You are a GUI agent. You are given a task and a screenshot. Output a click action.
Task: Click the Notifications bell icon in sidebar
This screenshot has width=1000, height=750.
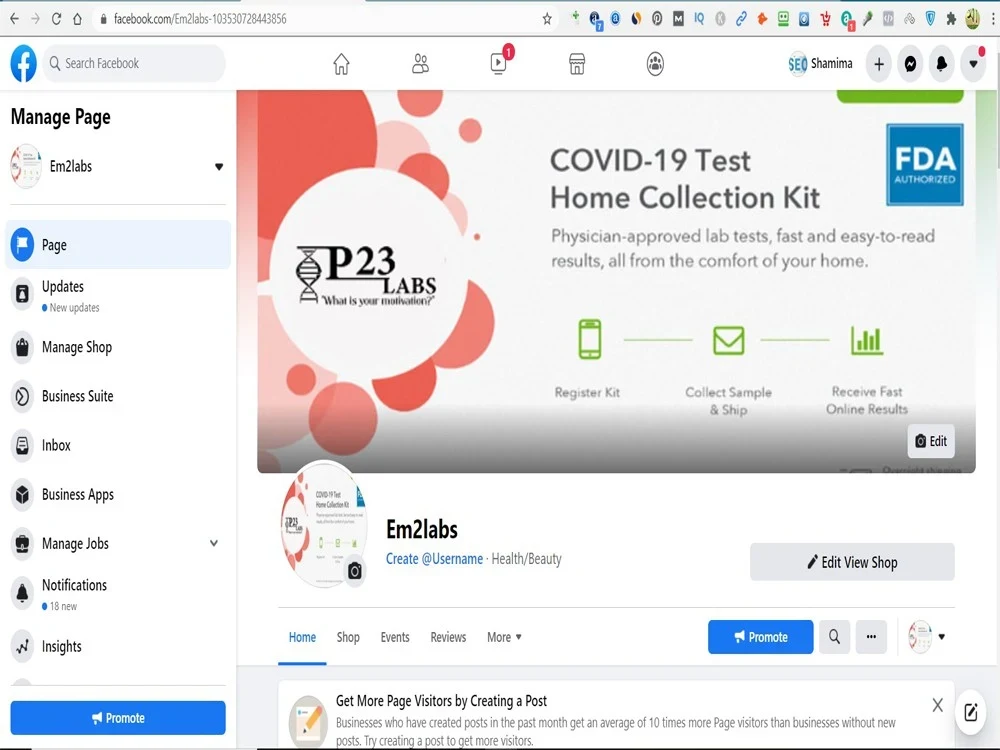pyautogui.click(x=22, y=593)
